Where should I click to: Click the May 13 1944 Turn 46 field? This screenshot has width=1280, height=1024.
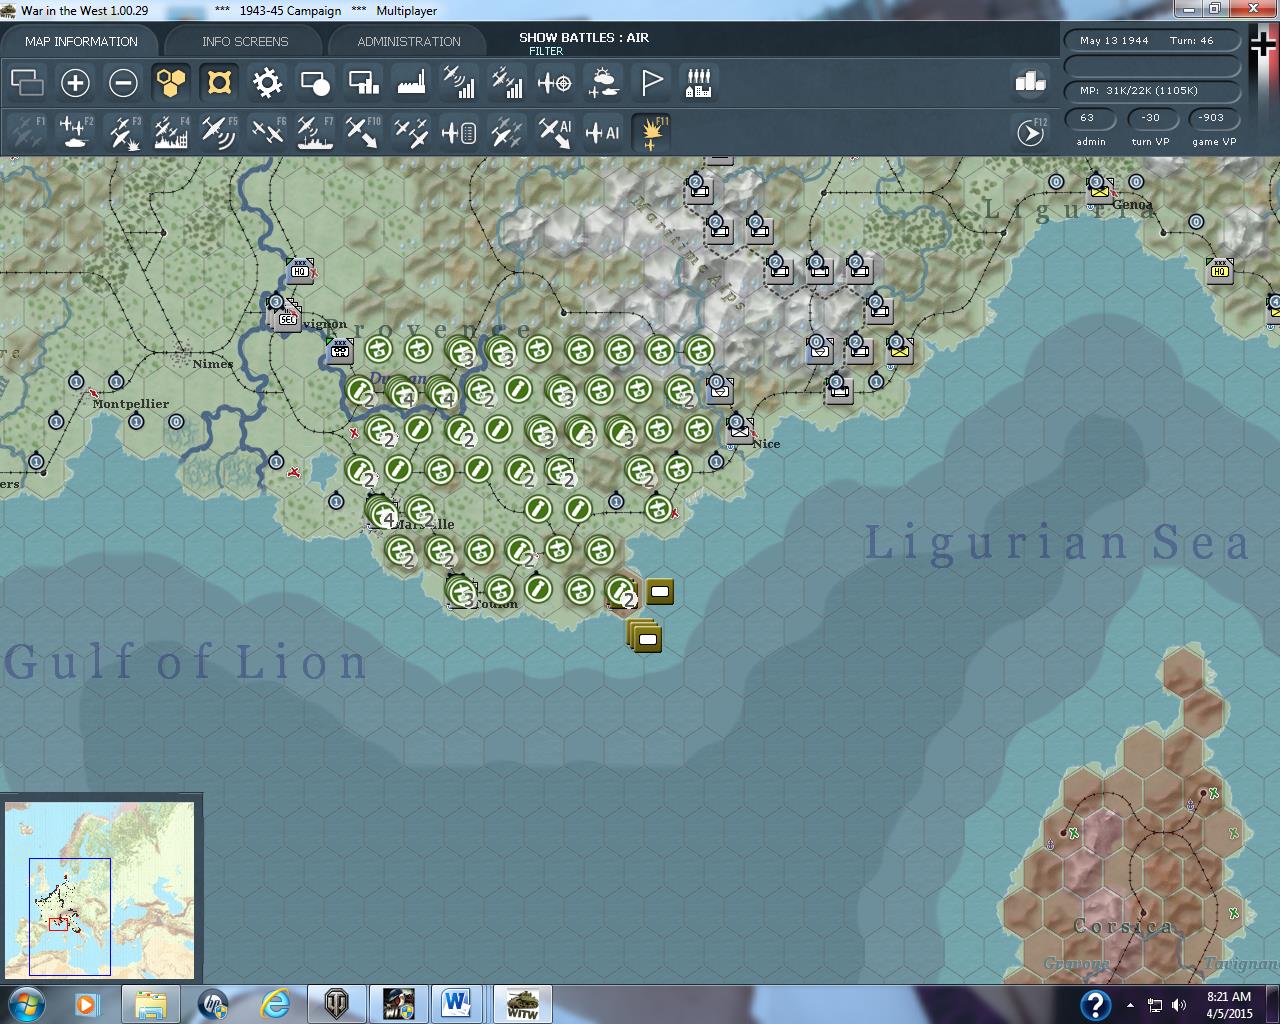click(1152, 41)
